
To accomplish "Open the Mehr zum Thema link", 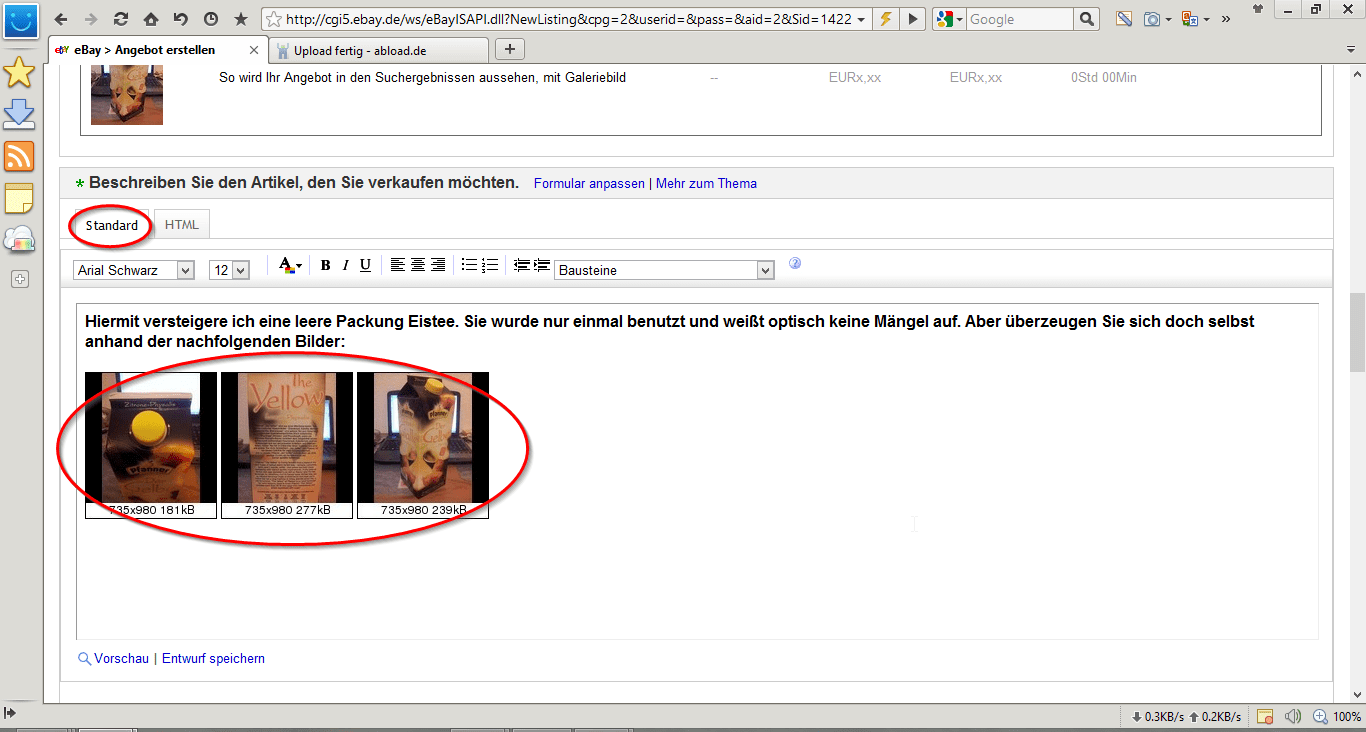I will pos(706,184).
